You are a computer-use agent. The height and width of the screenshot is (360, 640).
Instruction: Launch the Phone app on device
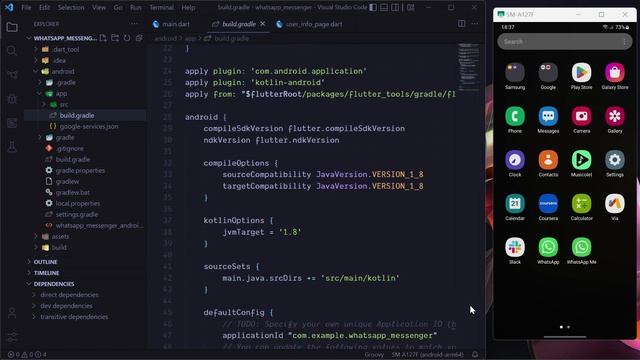click(515, 120)
